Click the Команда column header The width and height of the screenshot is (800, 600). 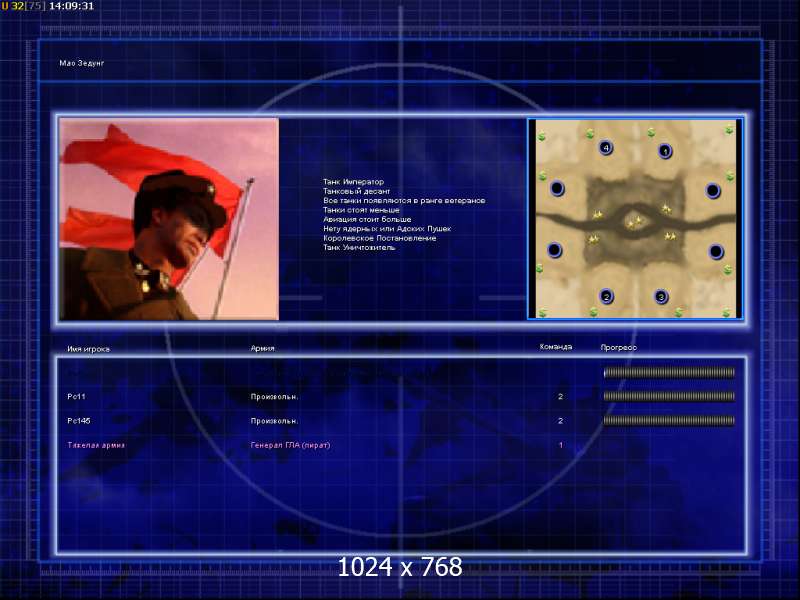556,347
